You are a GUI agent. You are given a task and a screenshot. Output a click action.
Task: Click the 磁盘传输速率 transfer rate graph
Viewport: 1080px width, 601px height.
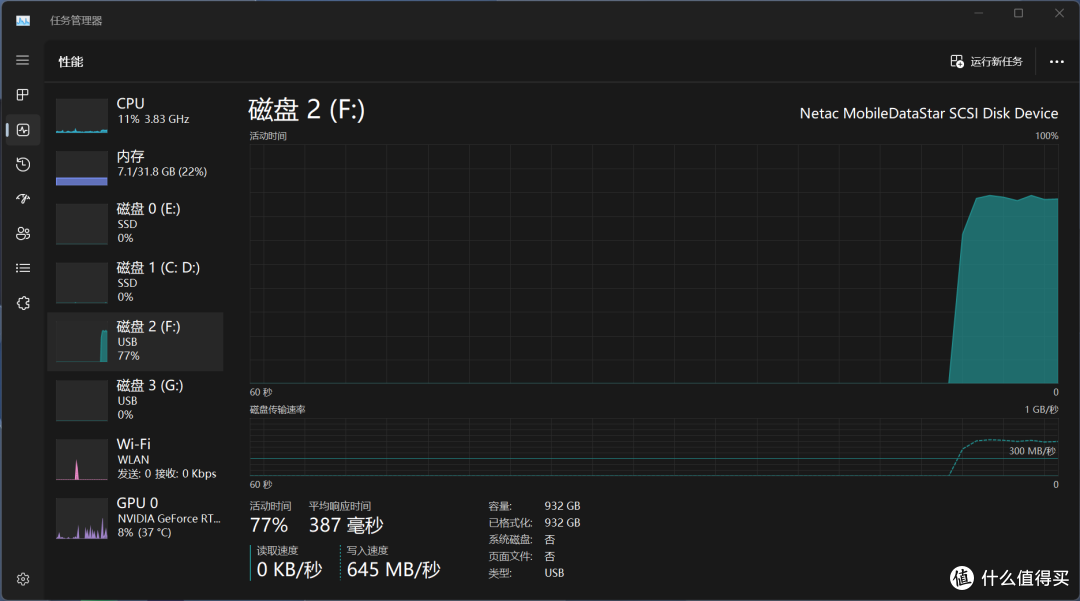tap(654, 447)
